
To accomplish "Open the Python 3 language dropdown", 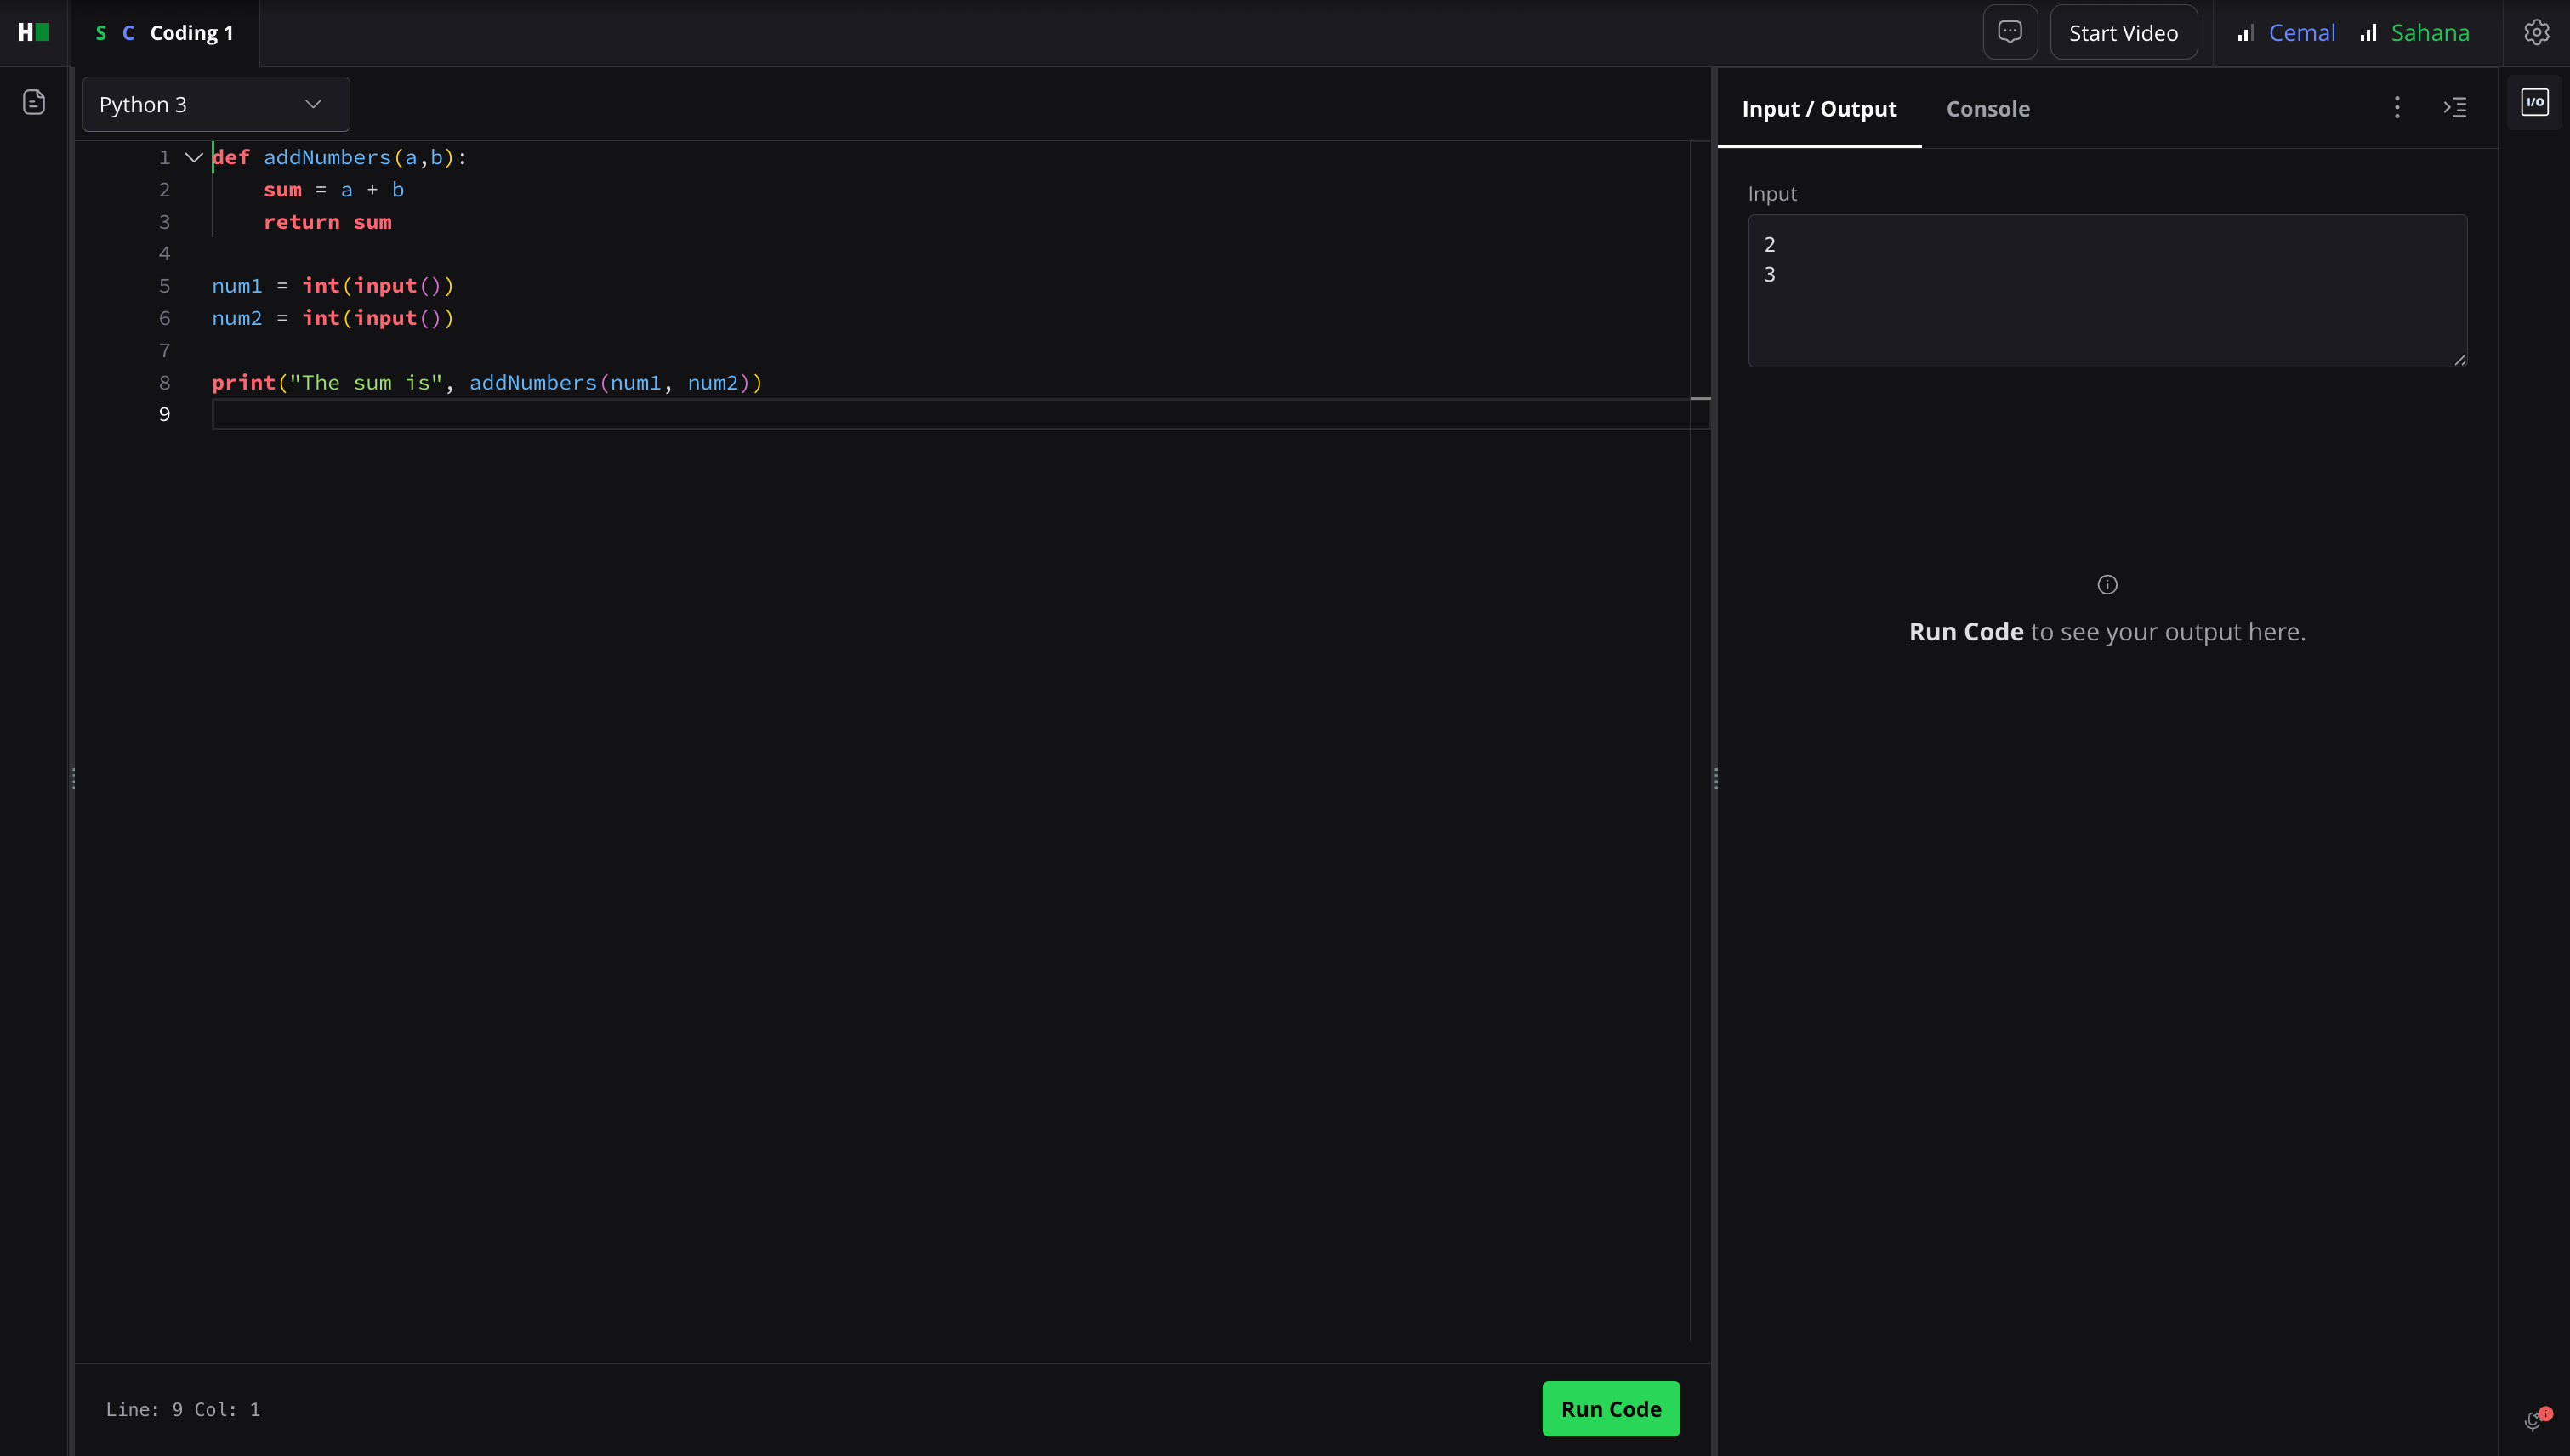I will click(215, 105).
